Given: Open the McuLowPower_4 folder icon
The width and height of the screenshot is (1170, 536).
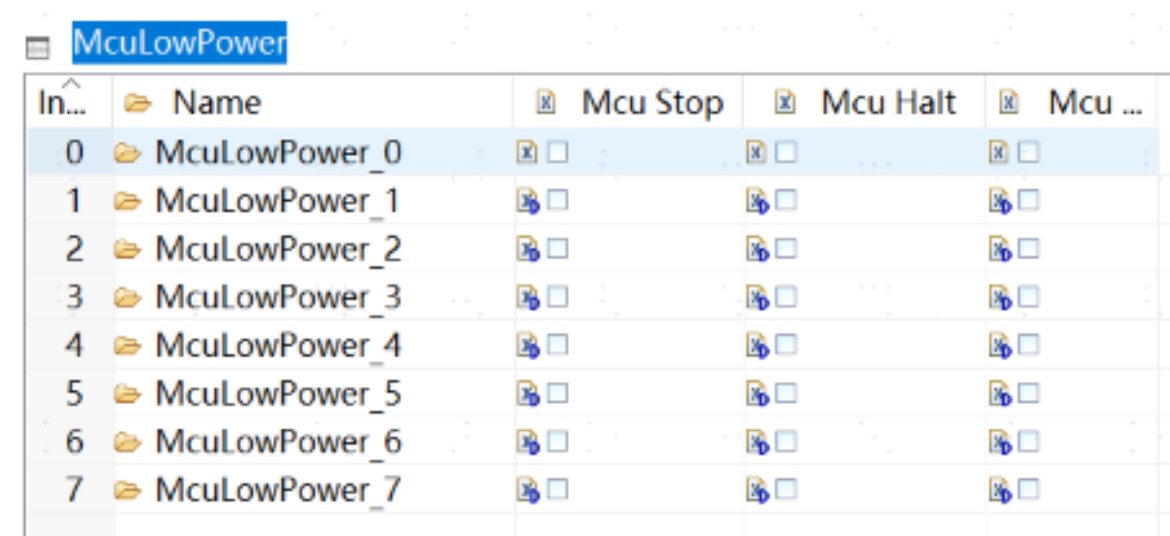Looking at the screenshot, I should (x=128, y=345).
